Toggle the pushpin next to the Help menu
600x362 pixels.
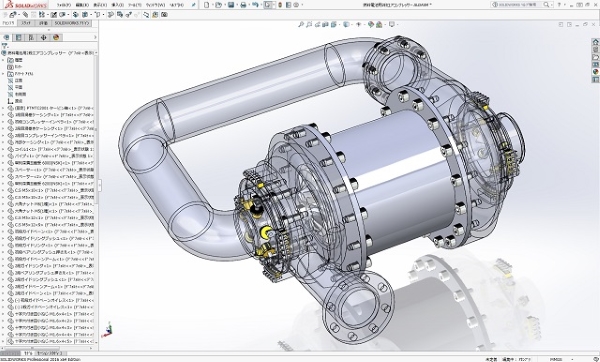(194, 5)
